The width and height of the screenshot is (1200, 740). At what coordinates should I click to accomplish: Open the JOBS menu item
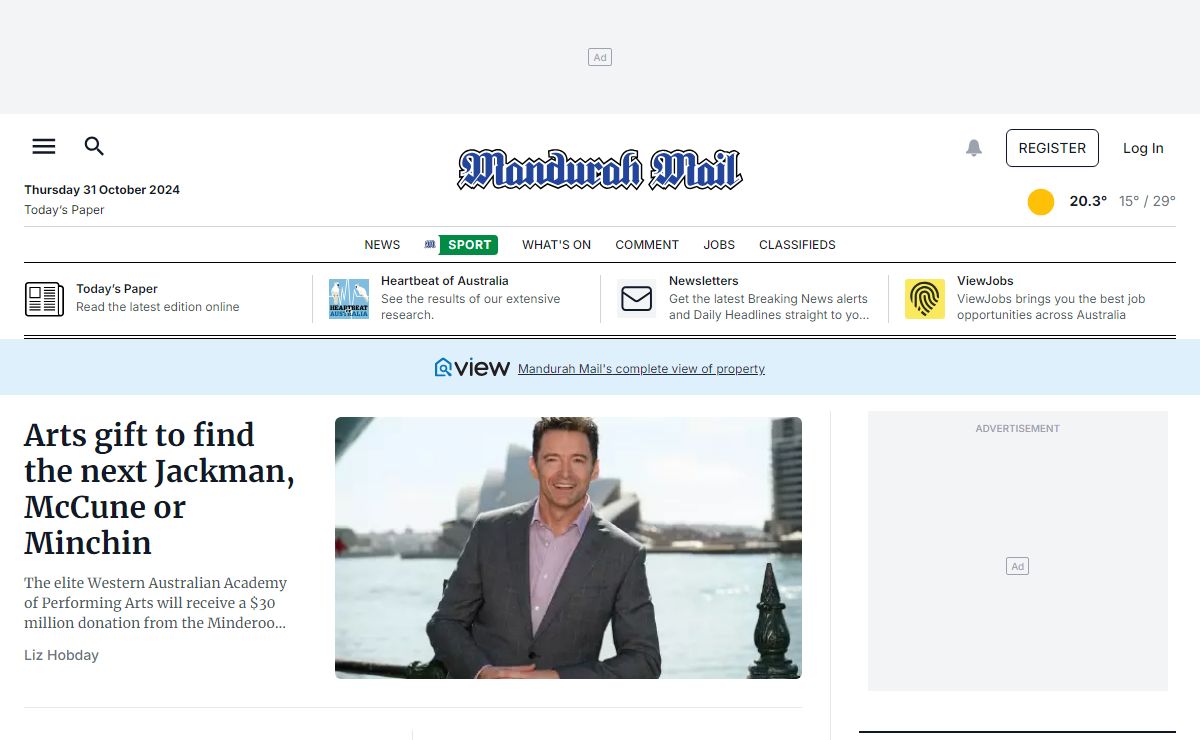coord(719,245)
